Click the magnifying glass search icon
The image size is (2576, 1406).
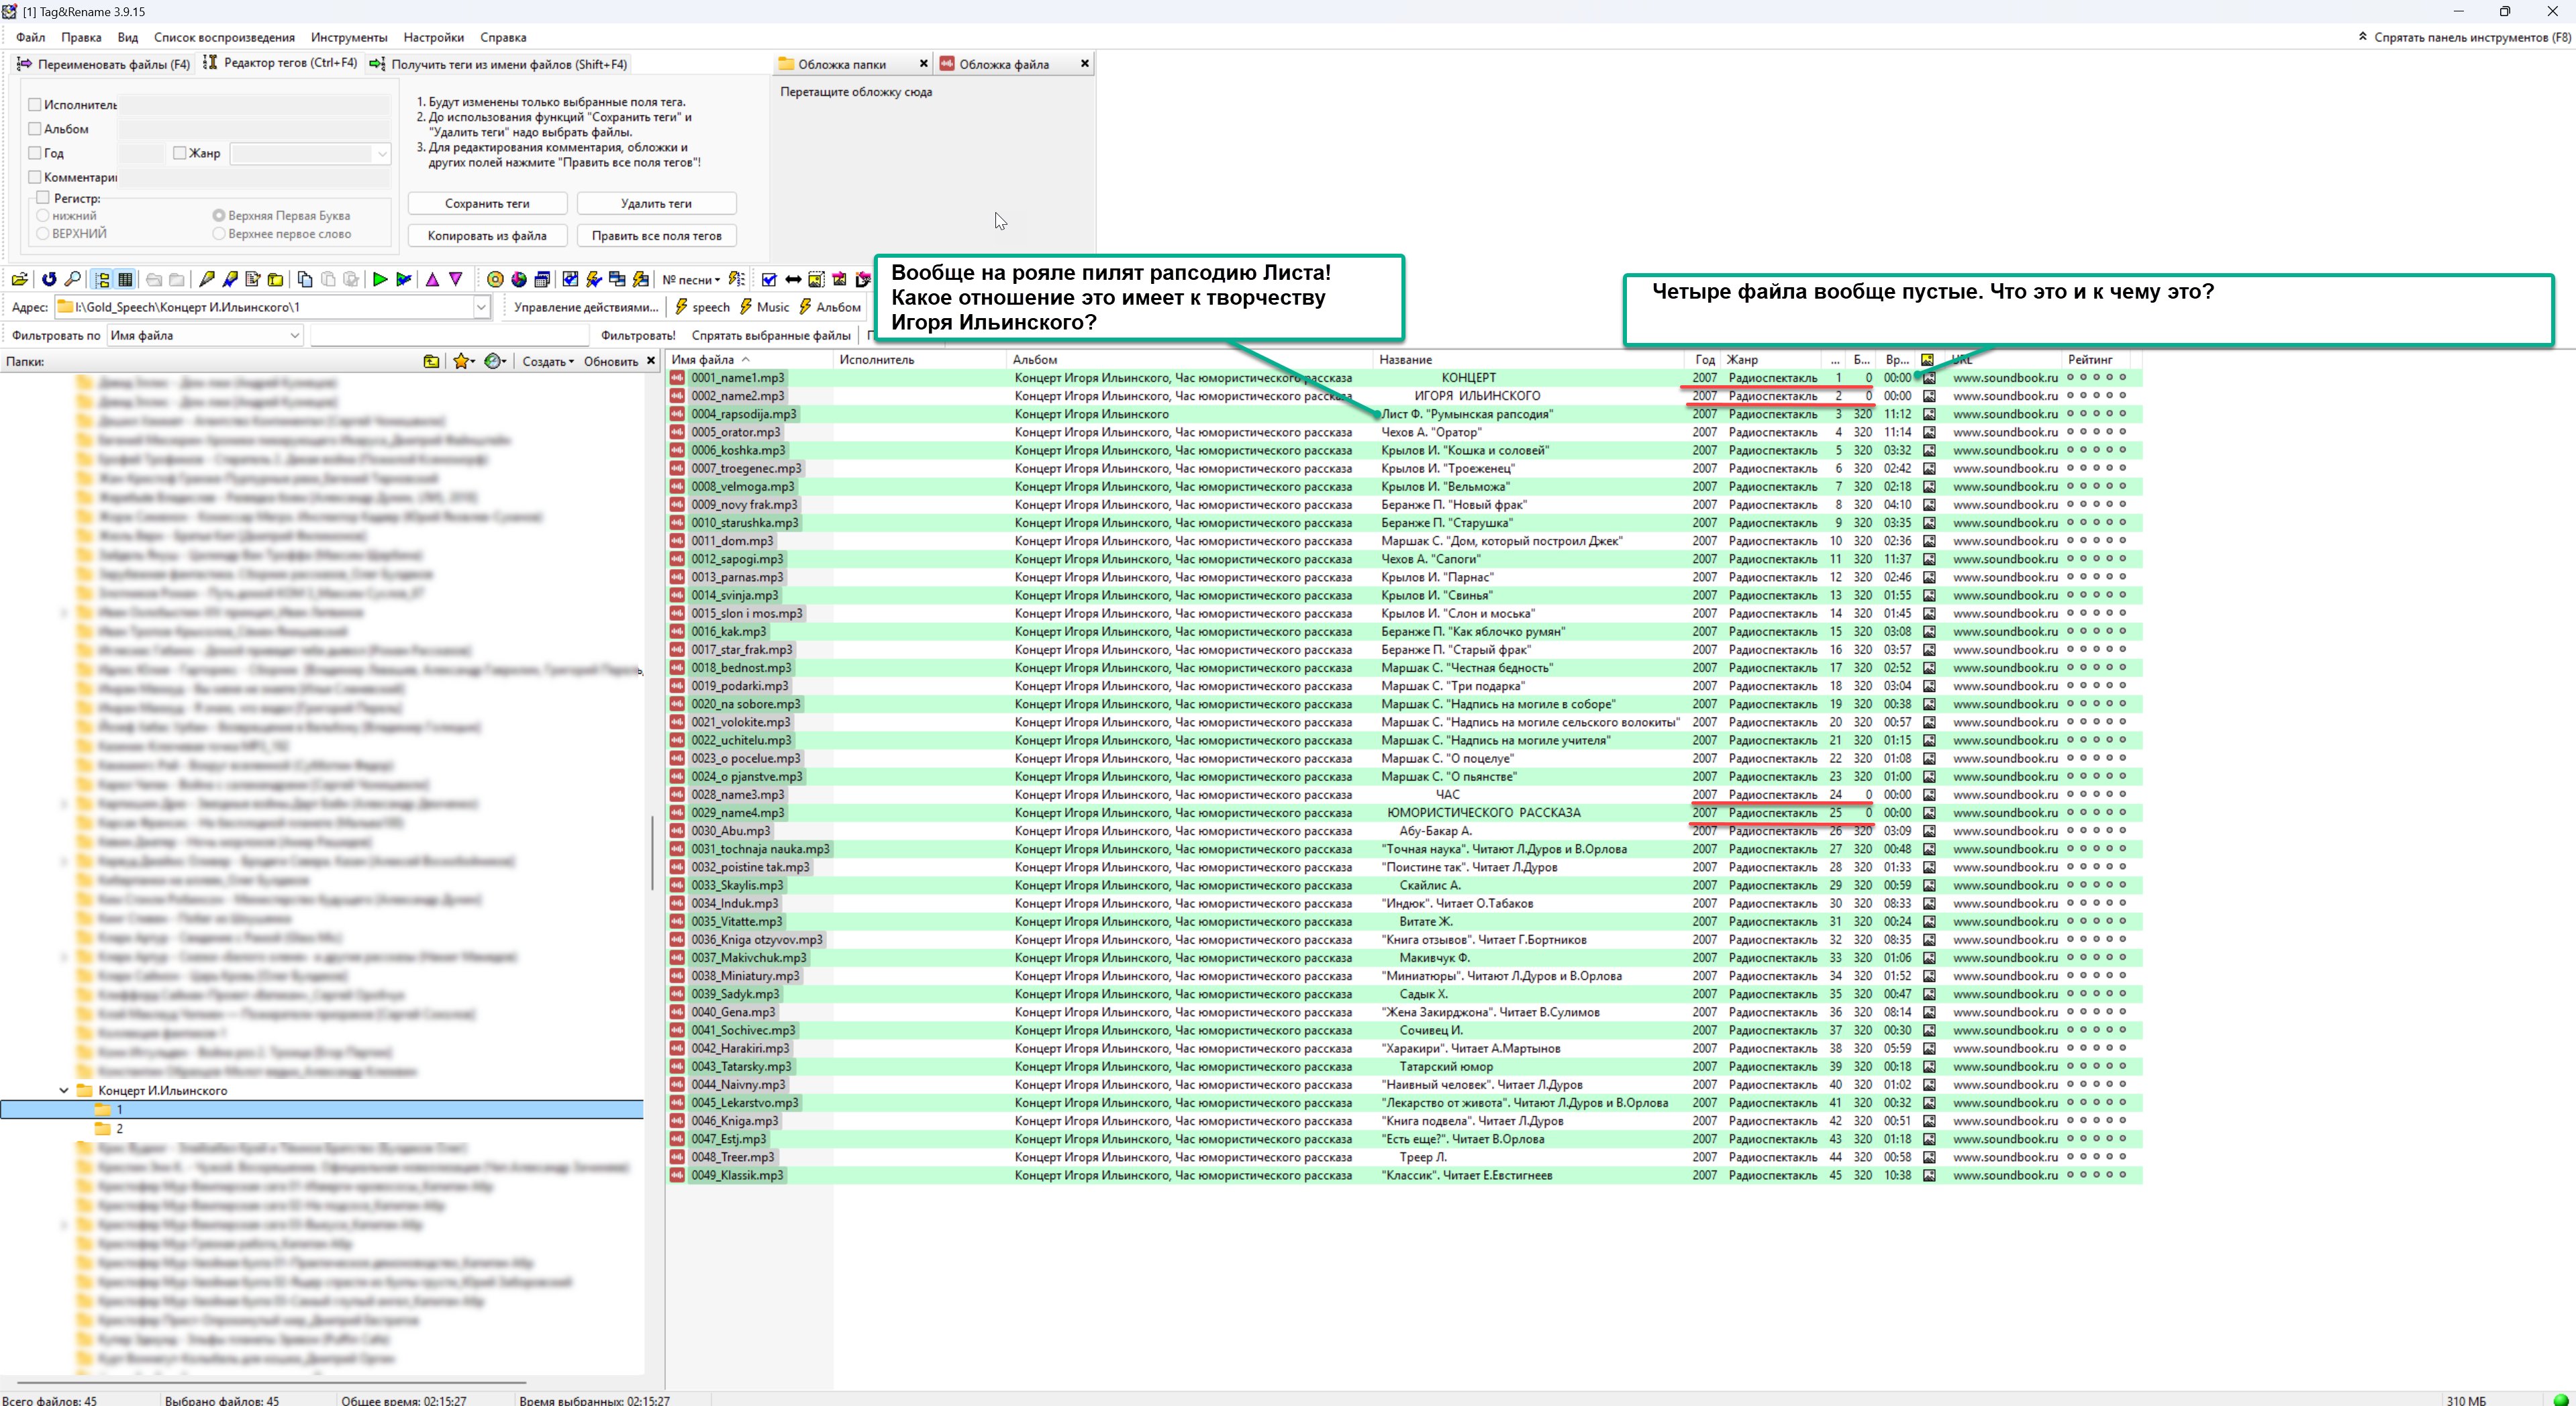pyautogui.click(x=72, y=280)
